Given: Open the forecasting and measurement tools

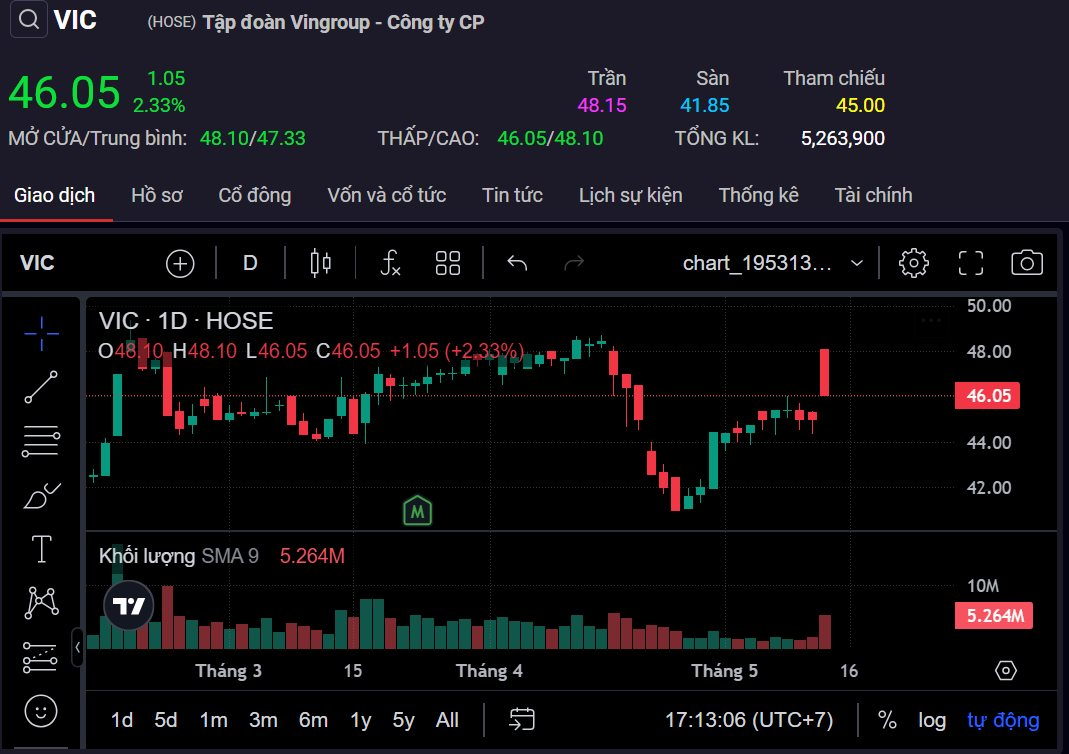Looking at the screenshot, I should coord(40,657).
